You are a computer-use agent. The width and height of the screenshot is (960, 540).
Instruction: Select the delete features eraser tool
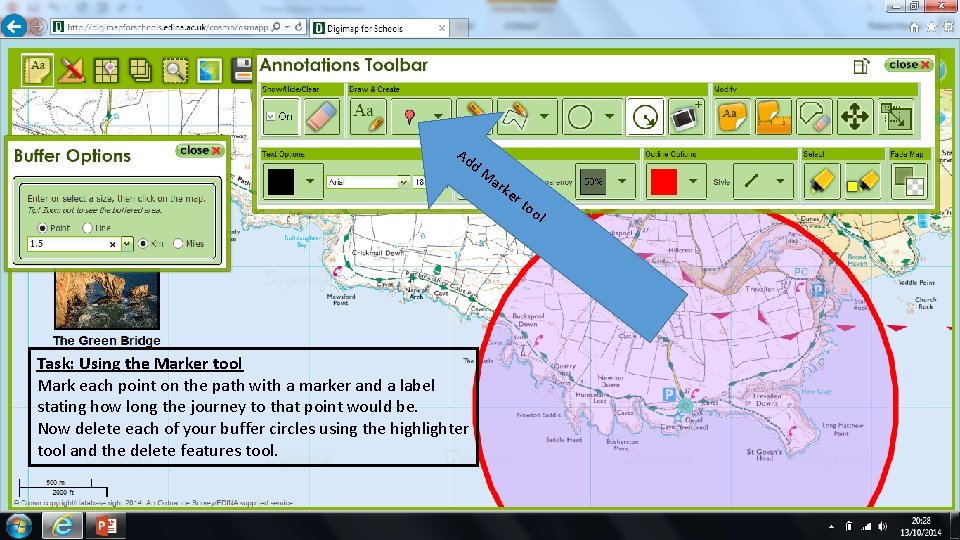pyautogui.click(x=814, y=116)
